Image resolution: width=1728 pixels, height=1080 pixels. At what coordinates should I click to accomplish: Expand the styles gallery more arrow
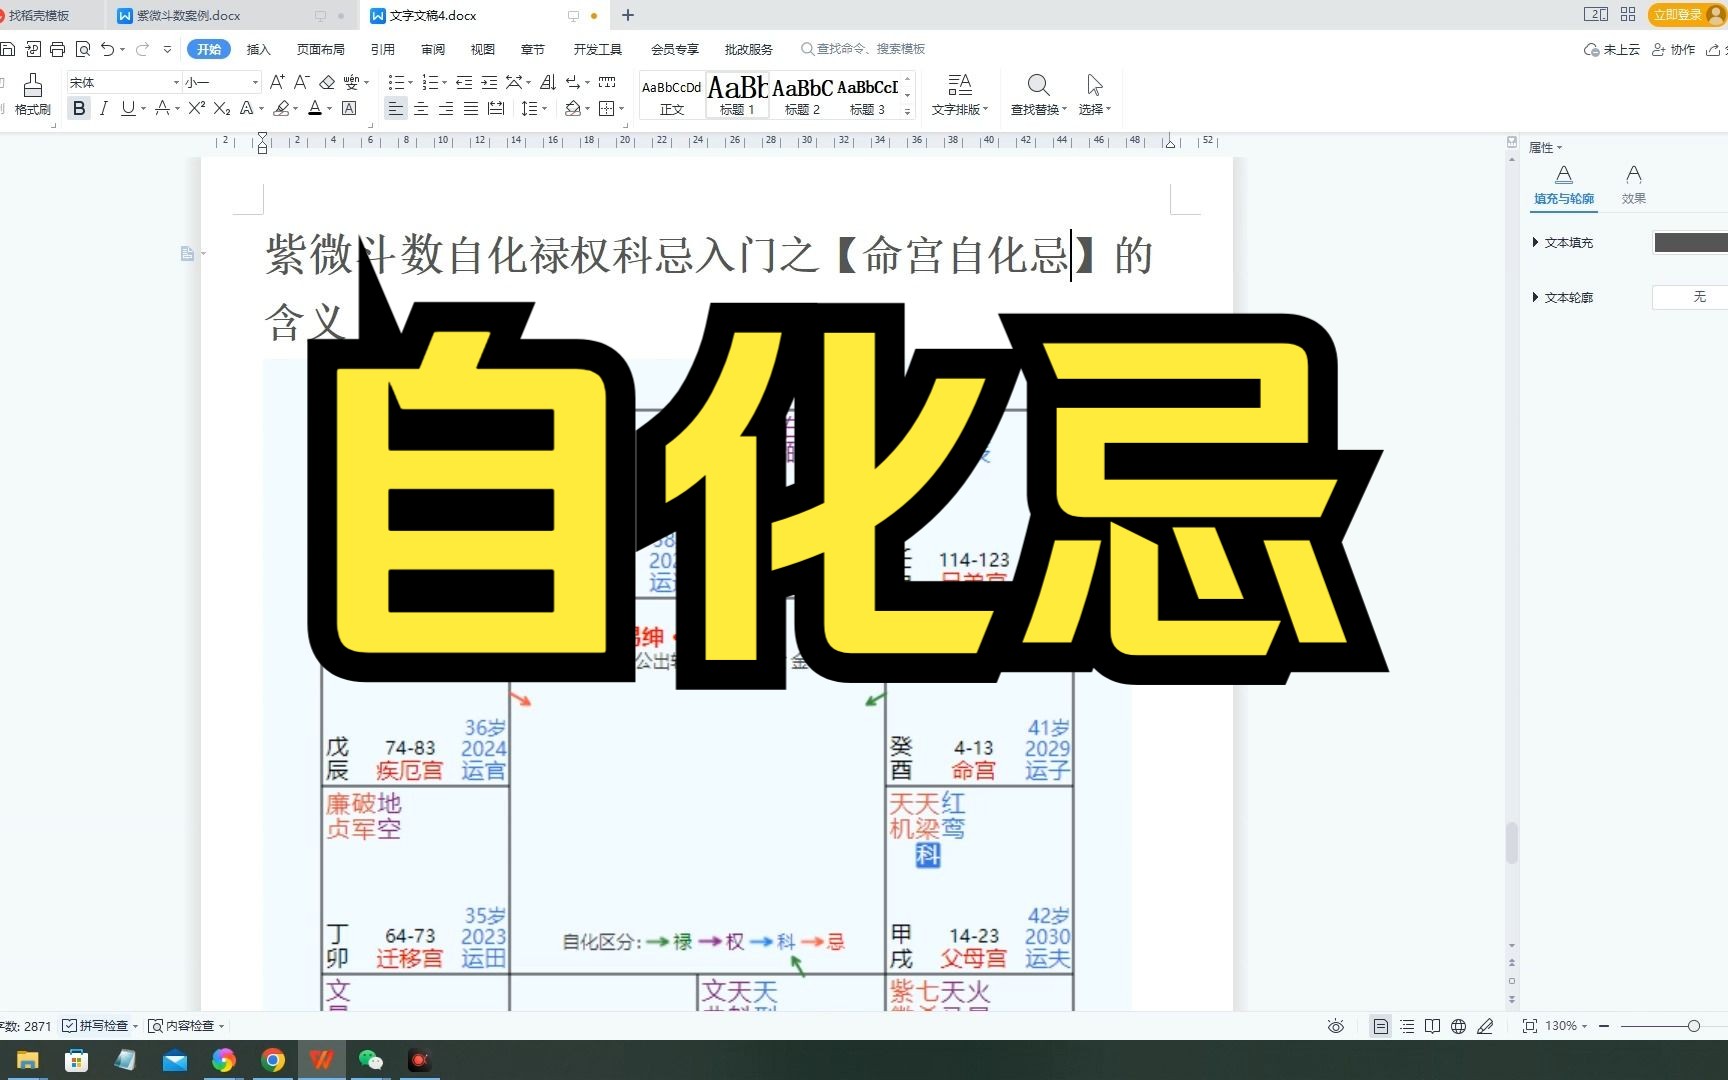(908, 112)
